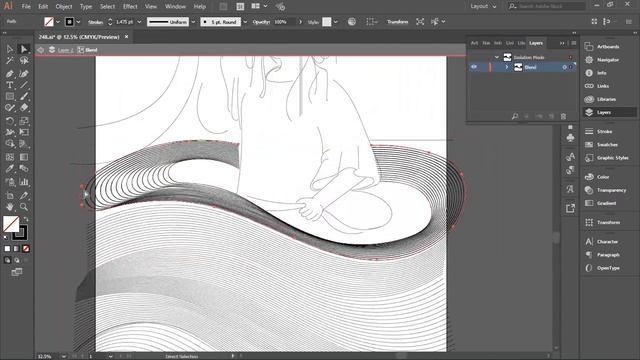This screenshot has width=640, height=360.
Task: Open the Swatches panel button
Action: (607, 145)
